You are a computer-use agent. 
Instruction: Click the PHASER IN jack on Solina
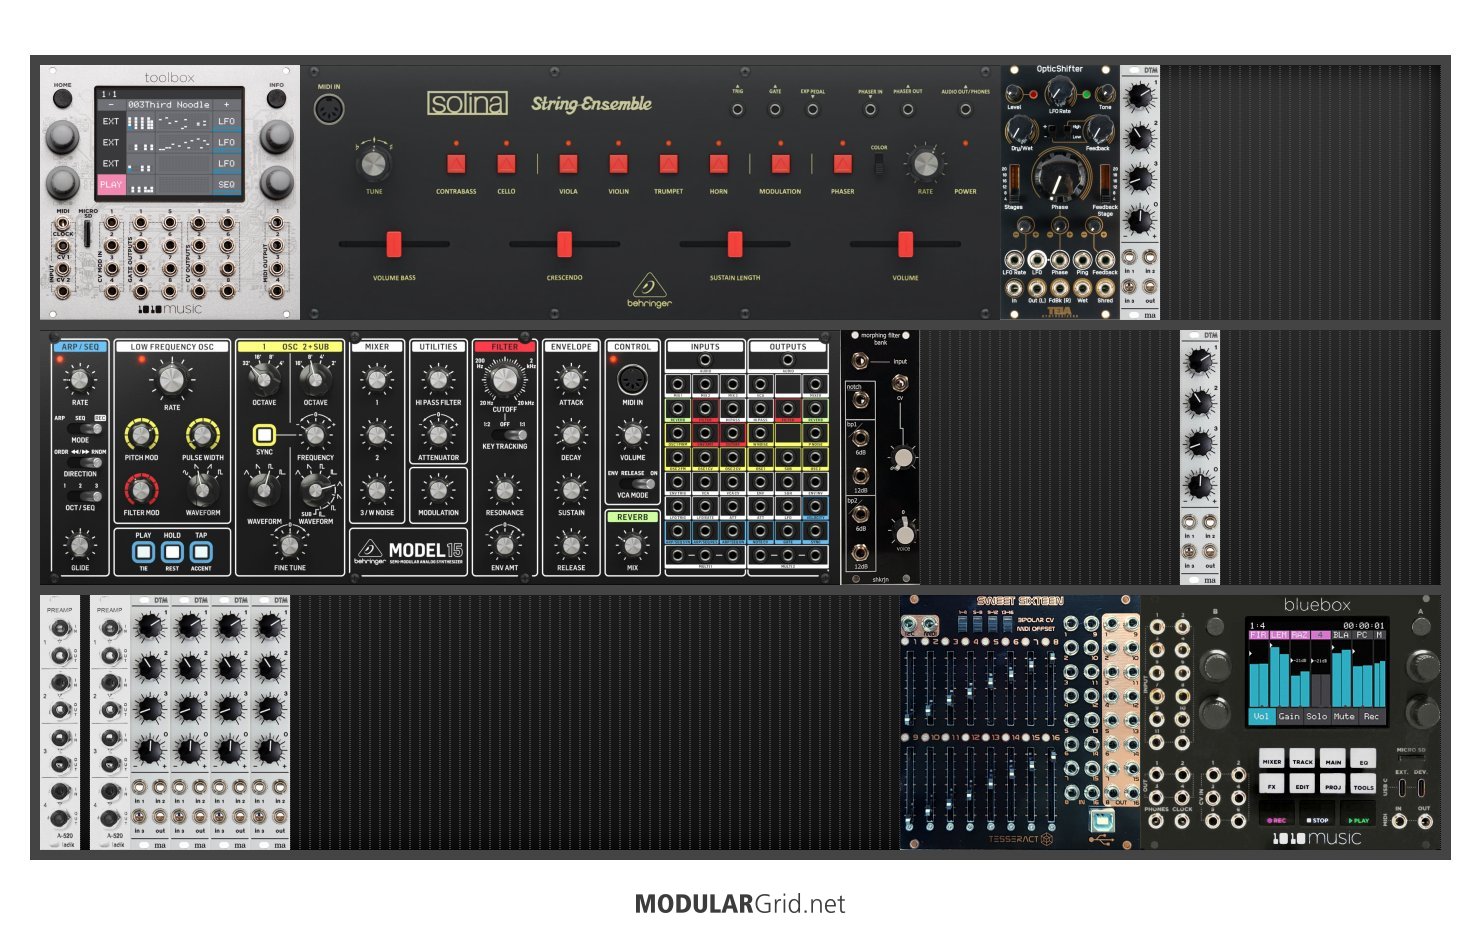[x=870, y=109]
